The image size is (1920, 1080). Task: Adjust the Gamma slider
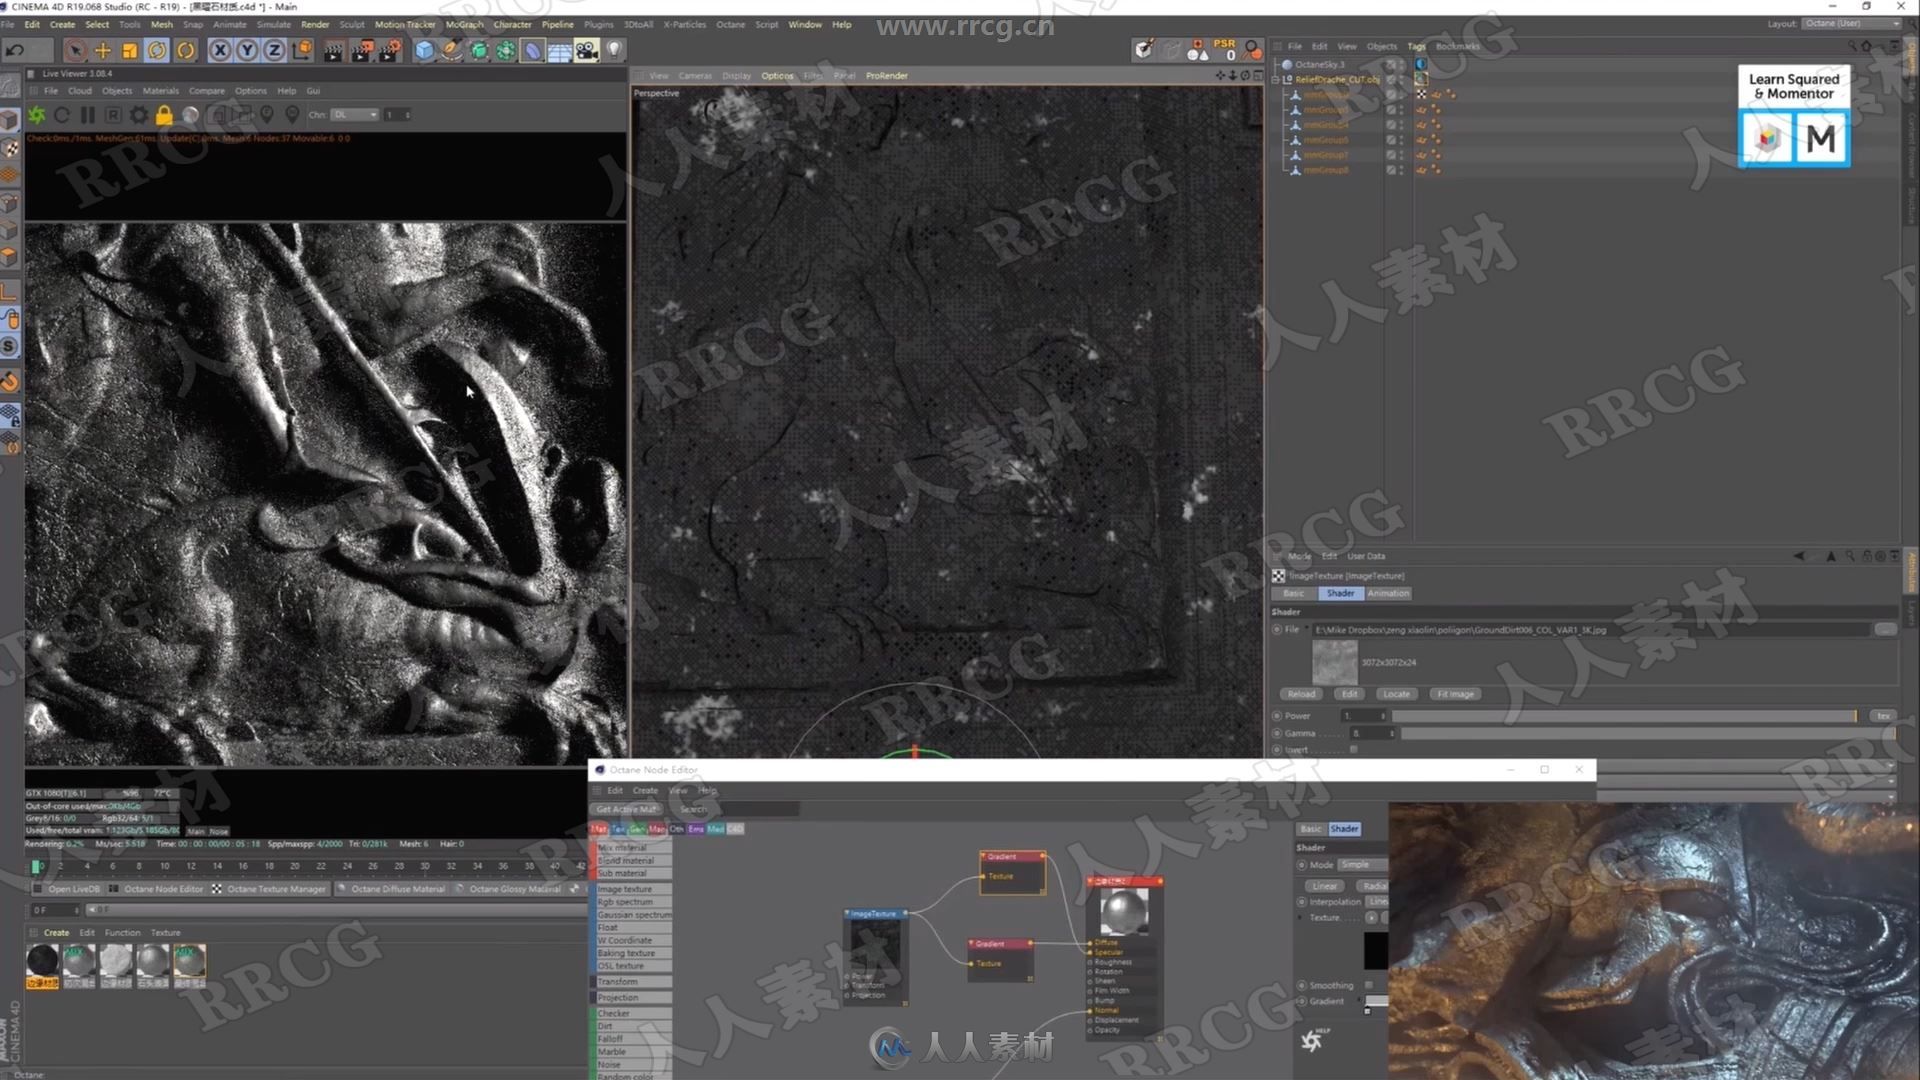coord(1648,734)
